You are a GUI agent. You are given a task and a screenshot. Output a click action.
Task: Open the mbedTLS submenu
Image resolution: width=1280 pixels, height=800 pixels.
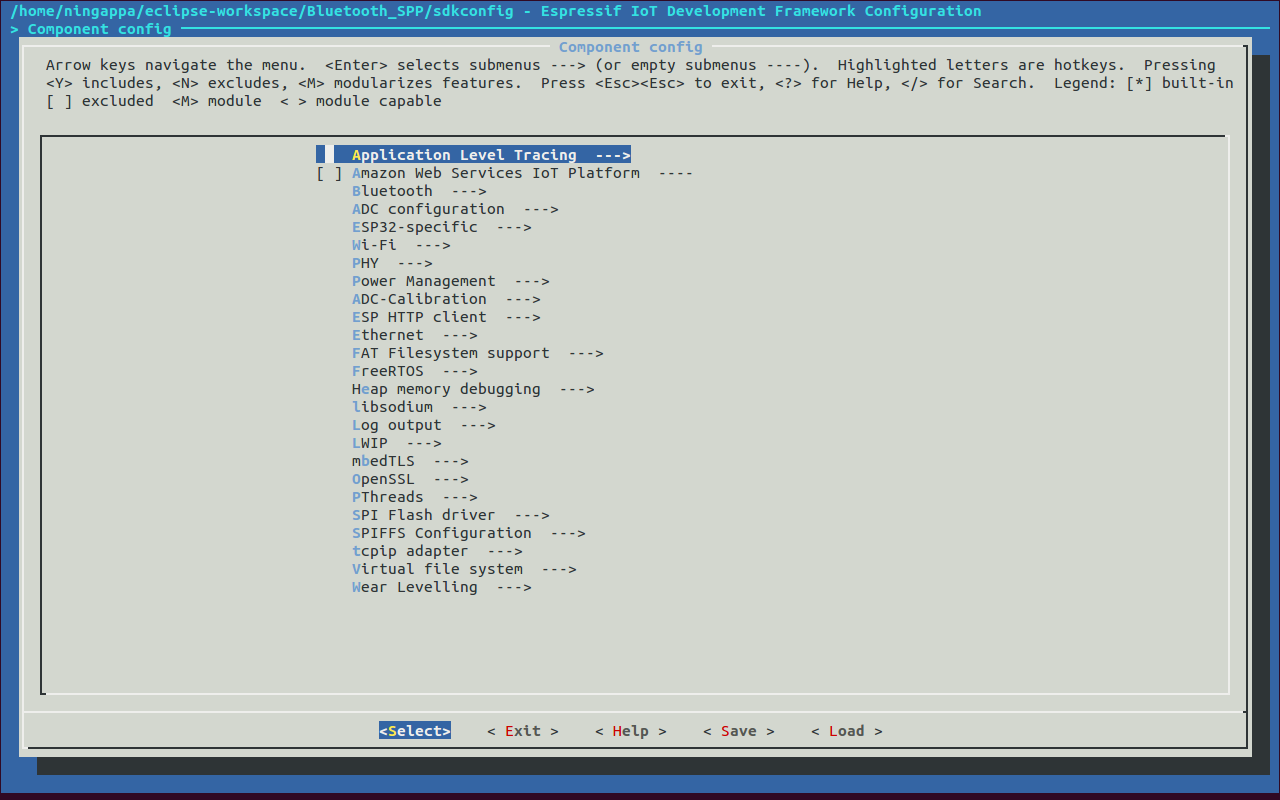(x=410, y=461)
